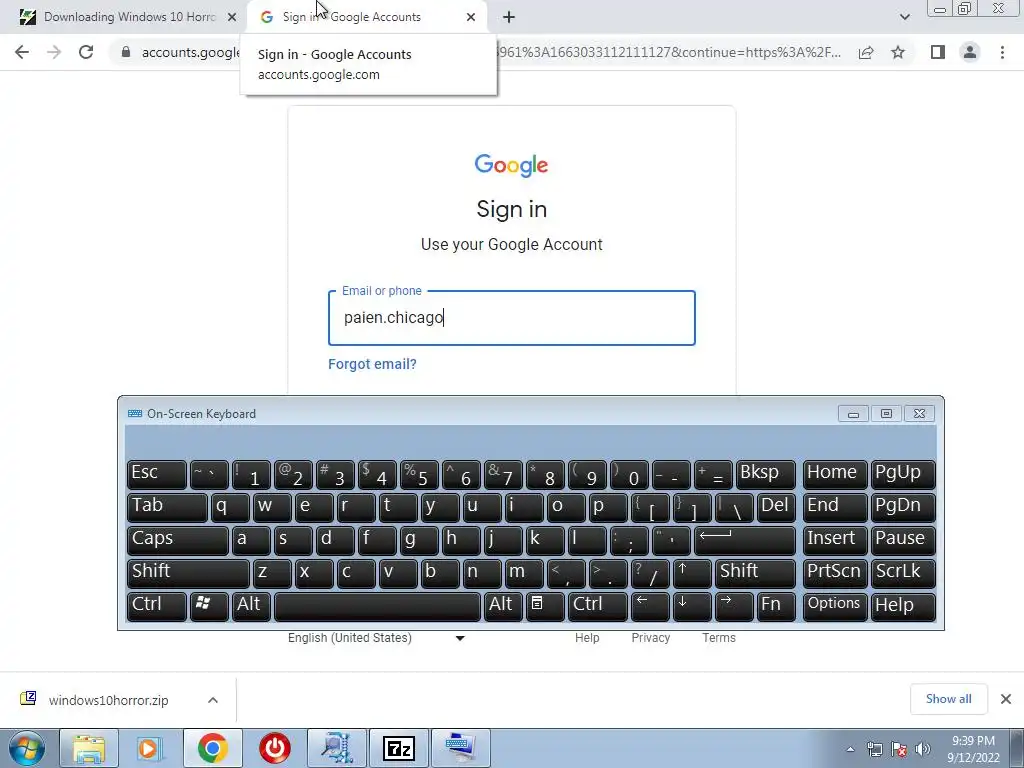
Task: Open the Chrome side panel icon
Action: pos(938,52)
